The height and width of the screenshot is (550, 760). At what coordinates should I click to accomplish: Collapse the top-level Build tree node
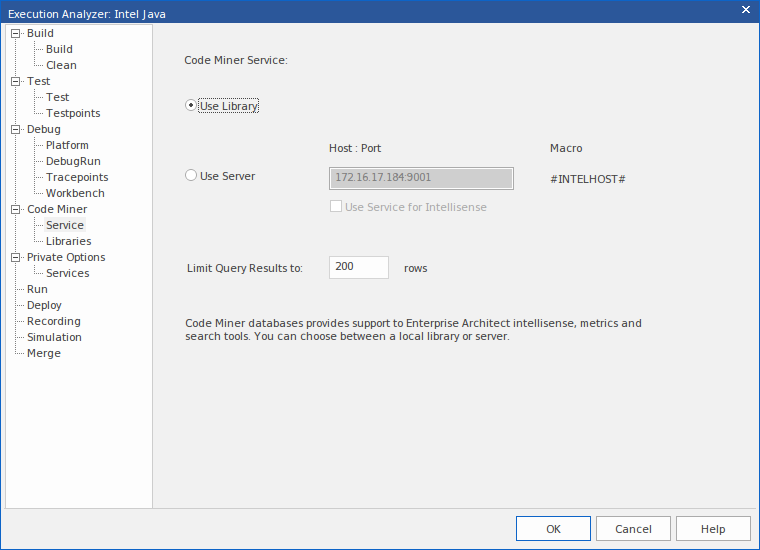[16, 33]
